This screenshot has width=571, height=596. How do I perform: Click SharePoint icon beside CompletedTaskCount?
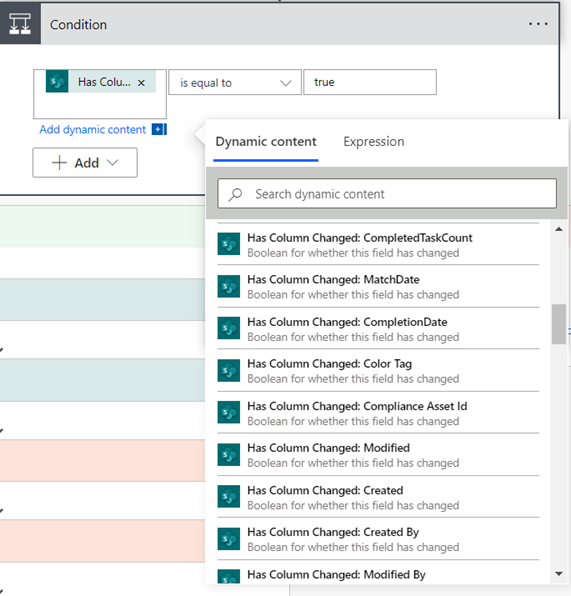[228, 244]
